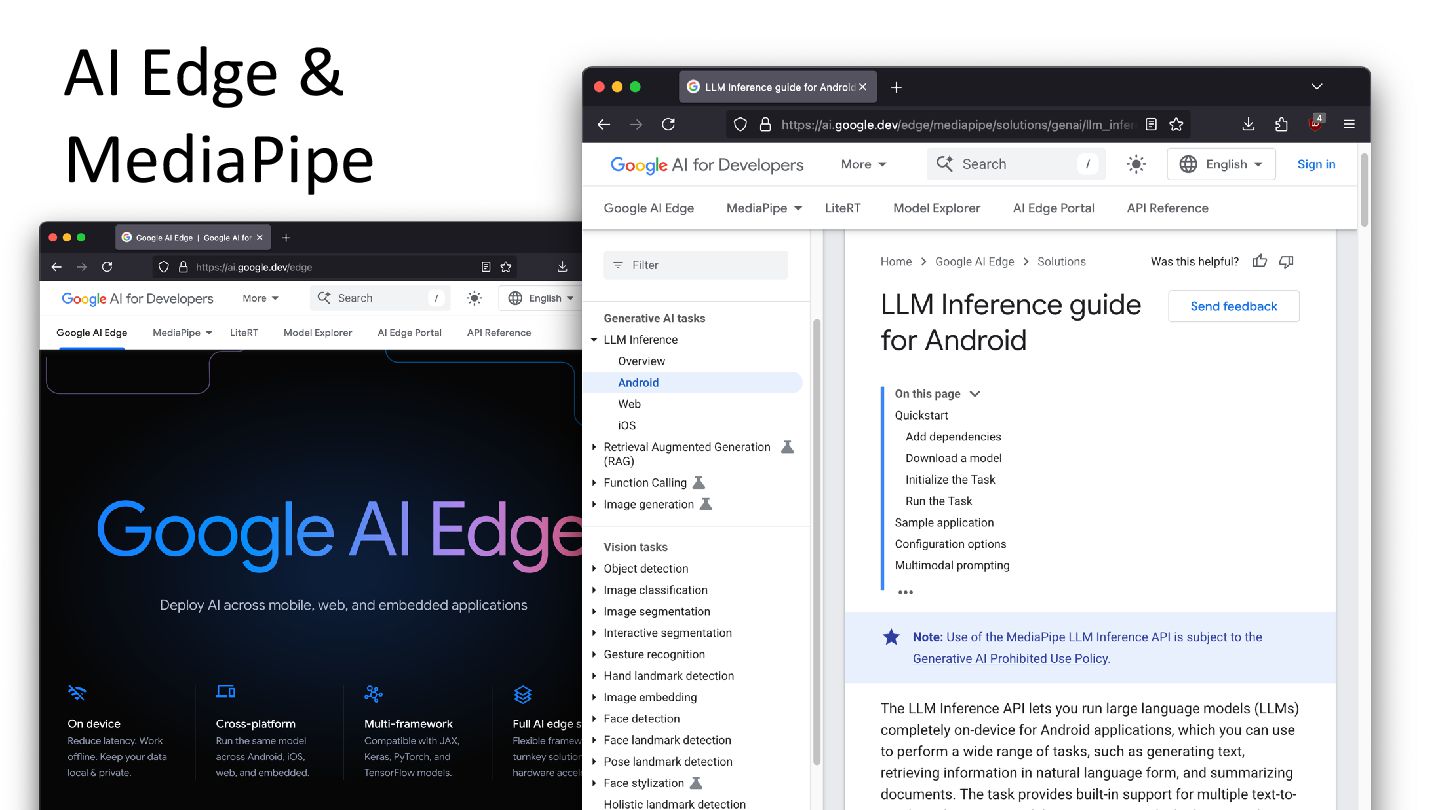Screen dimensions: 1440x810
Task: Jump to the Quickstart section link
Action: point(921,415)
